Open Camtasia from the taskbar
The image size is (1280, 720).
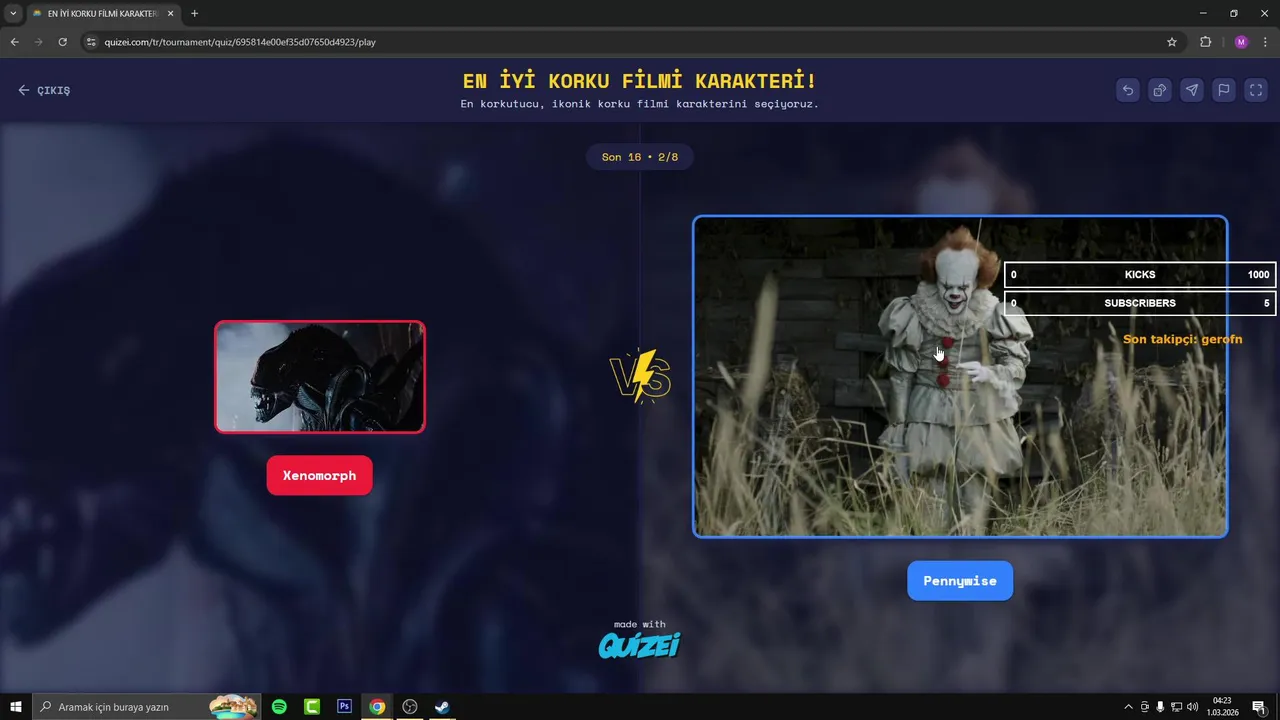coord(312,707)
